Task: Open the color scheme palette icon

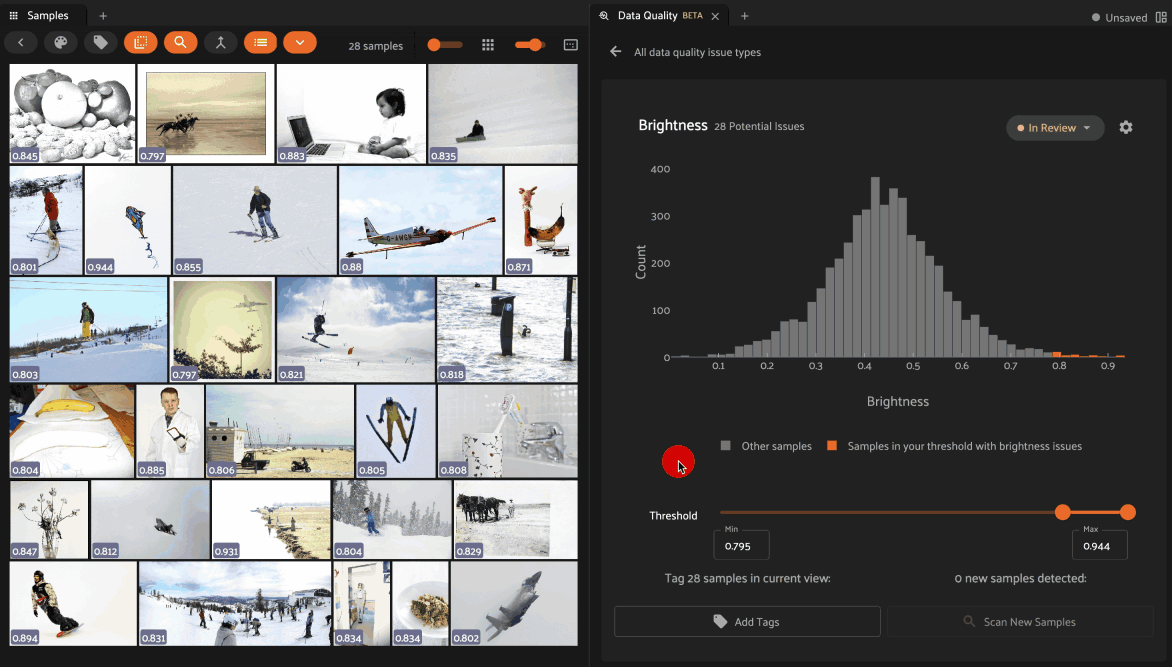Action: coord(61,43)
